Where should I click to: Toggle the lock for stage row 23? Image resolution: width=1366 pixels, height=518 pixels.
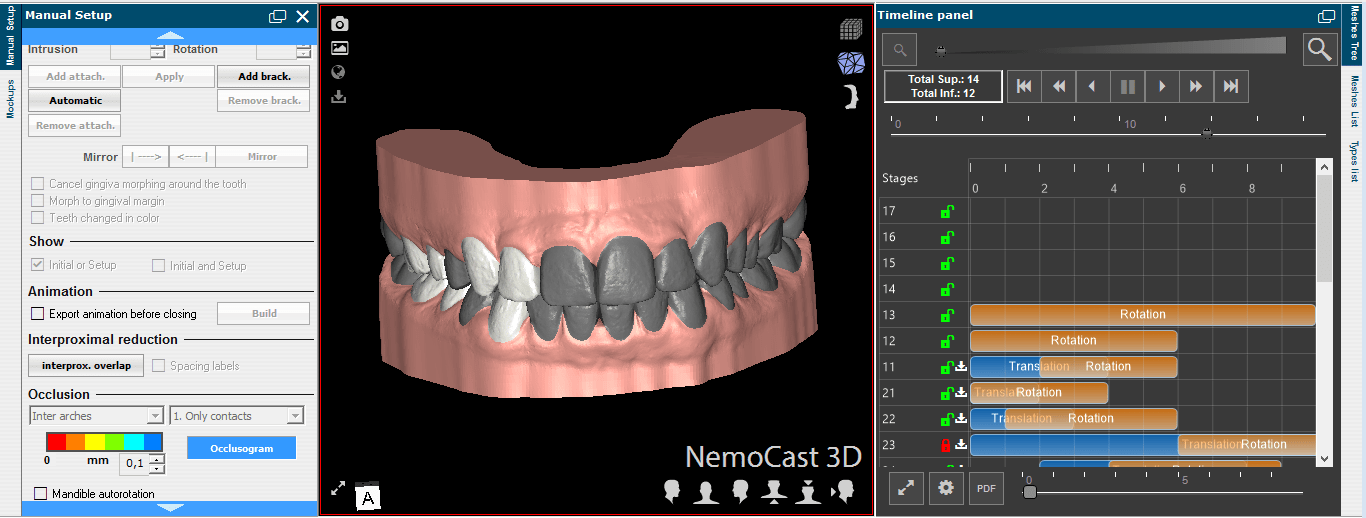[x=945, y=445]
